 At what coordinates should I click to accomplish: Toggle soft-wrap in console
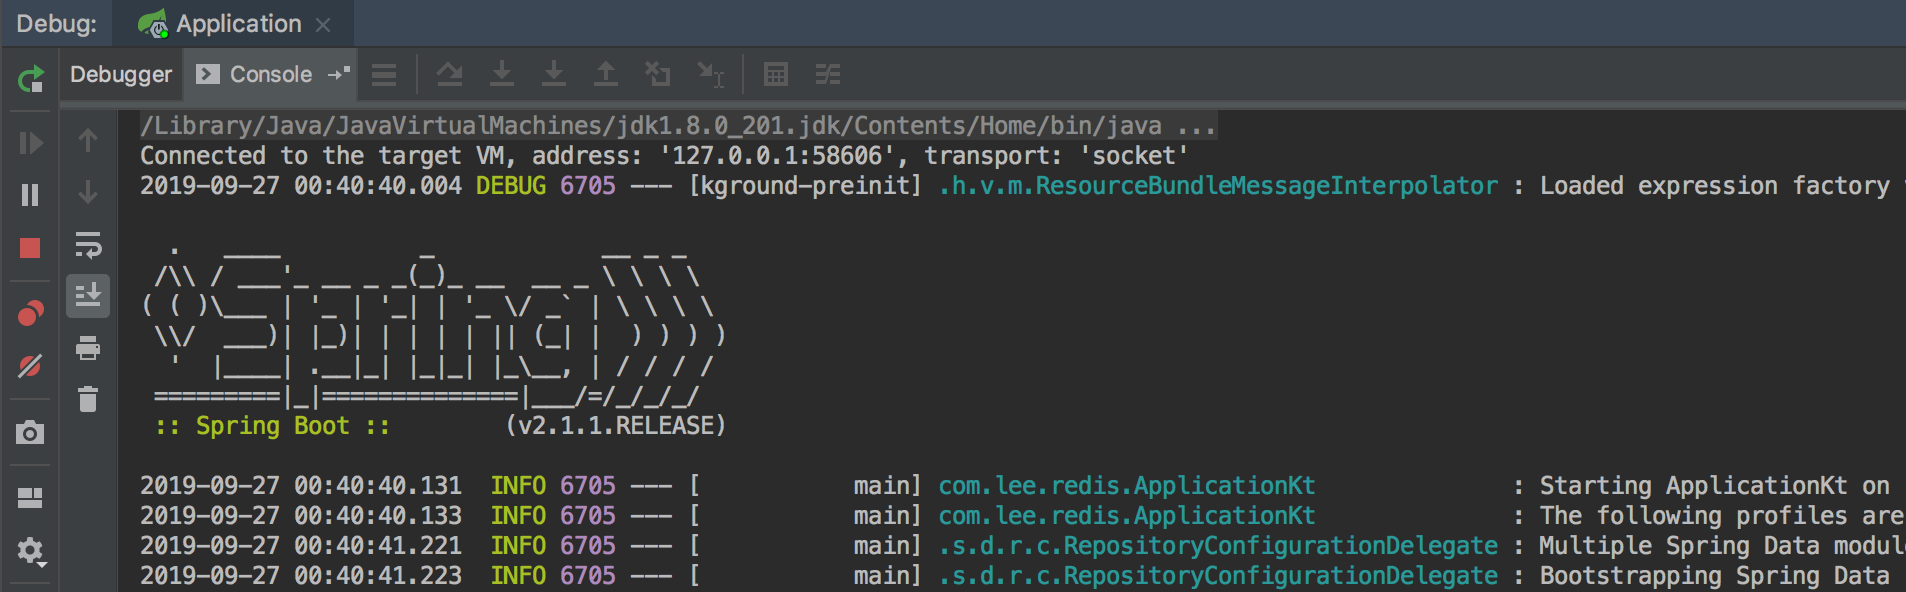point(88,244)
